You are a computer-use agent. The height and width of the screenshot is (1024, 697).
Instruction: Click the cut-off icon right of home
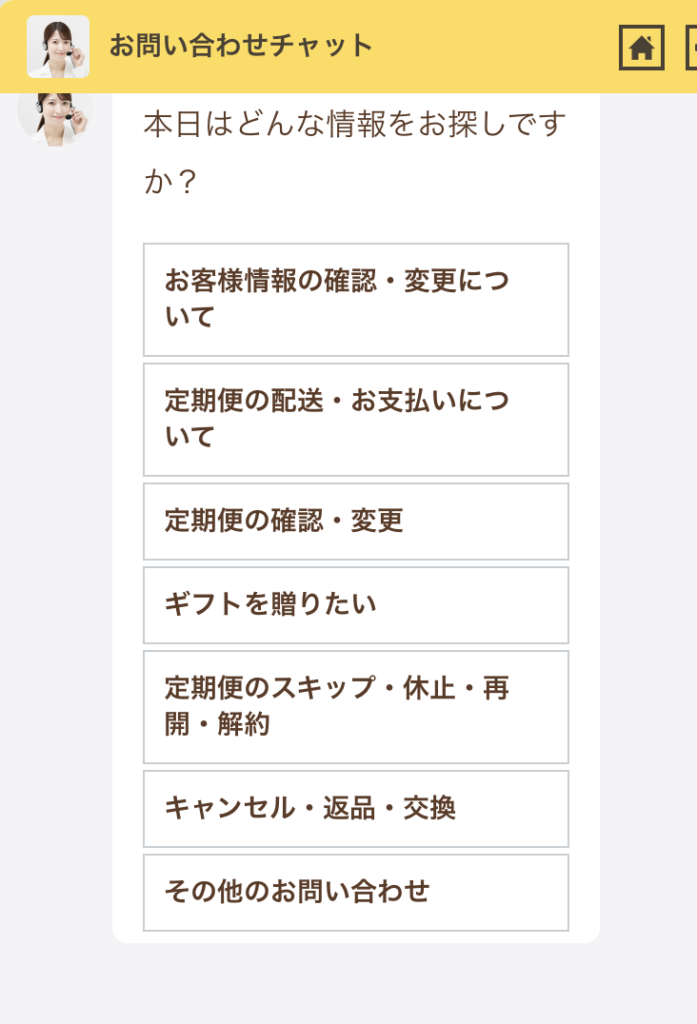(x=691, y=47)
